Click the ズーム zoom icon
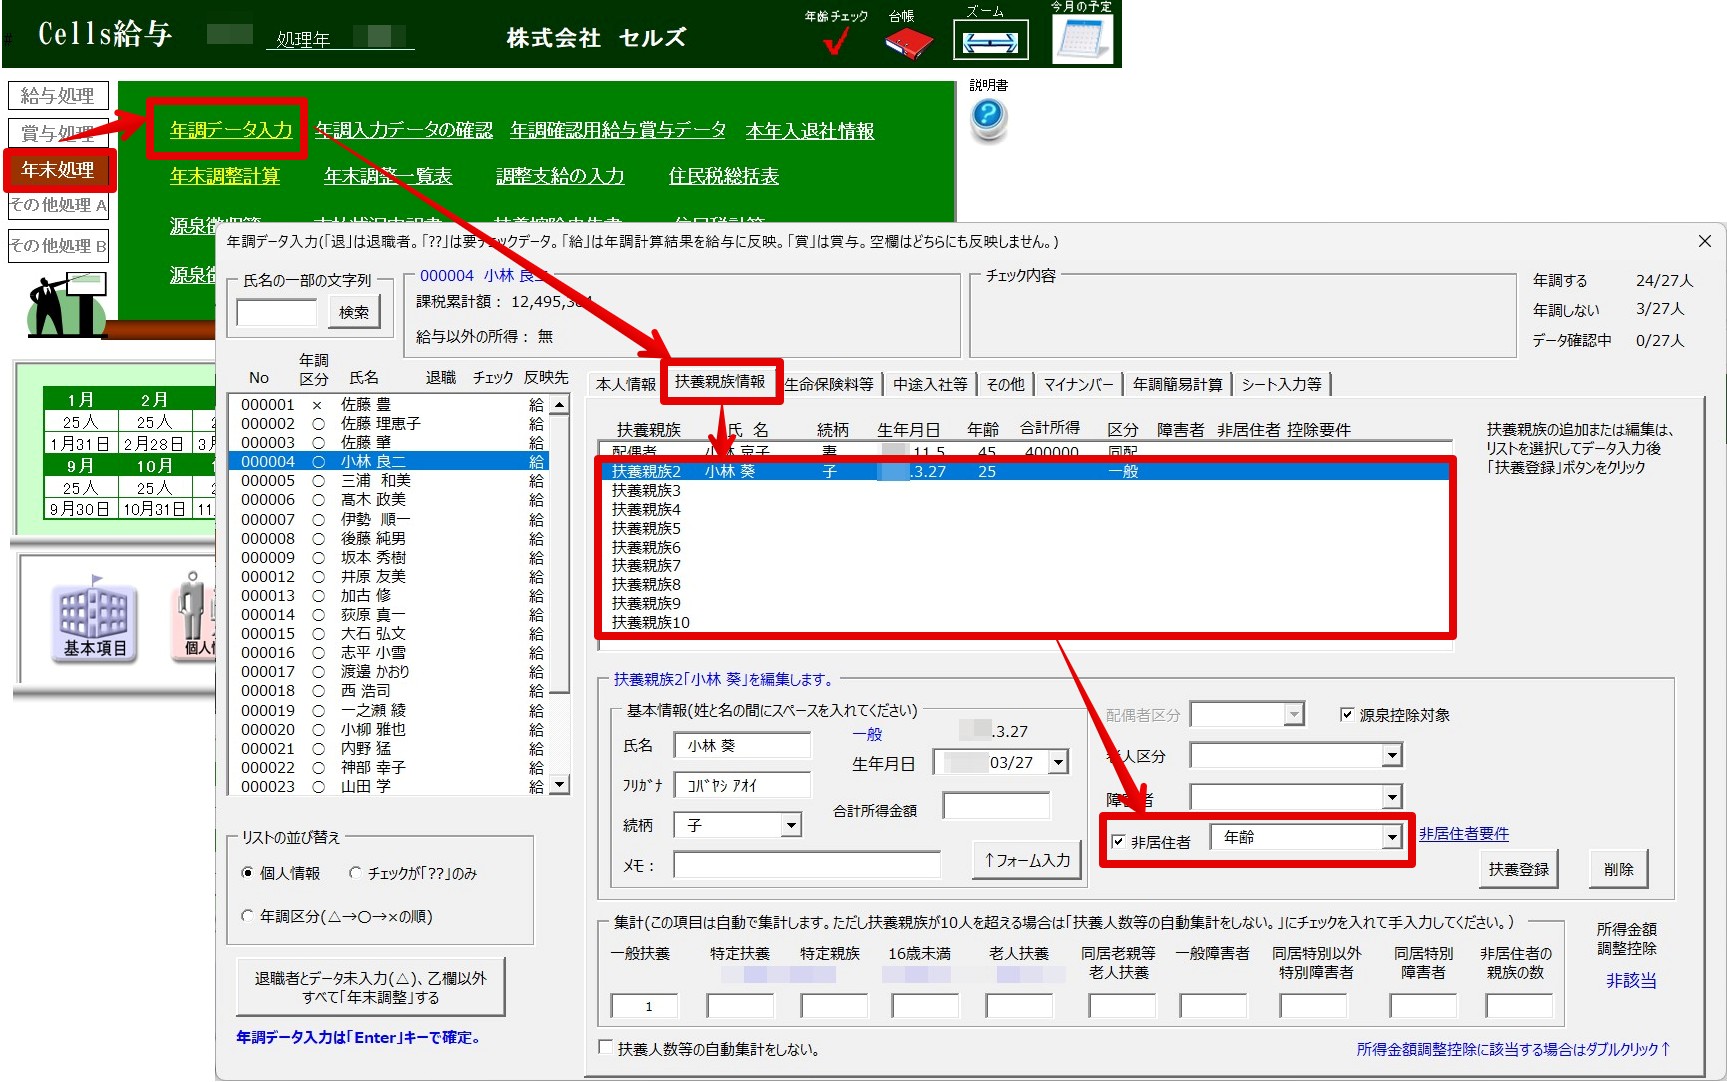The height and width of the screenshot is (1082, 1727). point(989,41)
